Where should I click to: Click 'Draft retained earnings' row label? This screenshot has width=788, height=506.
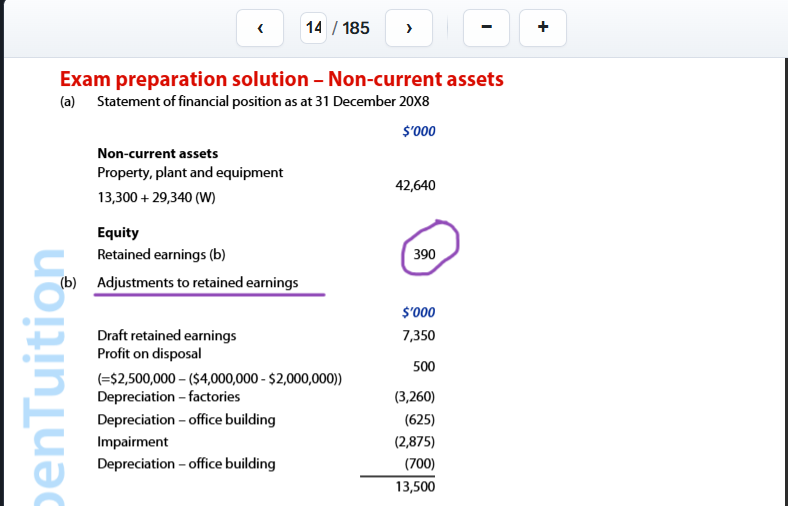pos(167,336)
